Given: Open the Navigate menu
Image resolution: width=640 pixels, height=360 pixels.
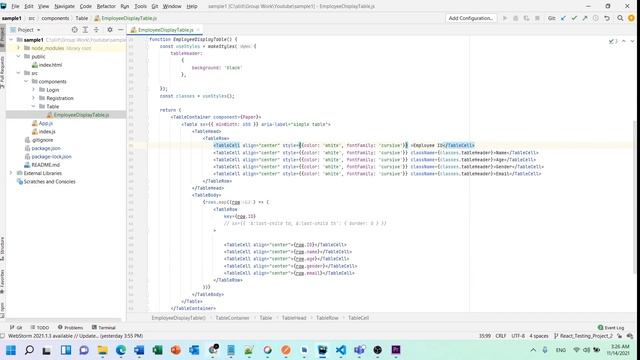Looking at the screenshot, I should click(64, 6).
